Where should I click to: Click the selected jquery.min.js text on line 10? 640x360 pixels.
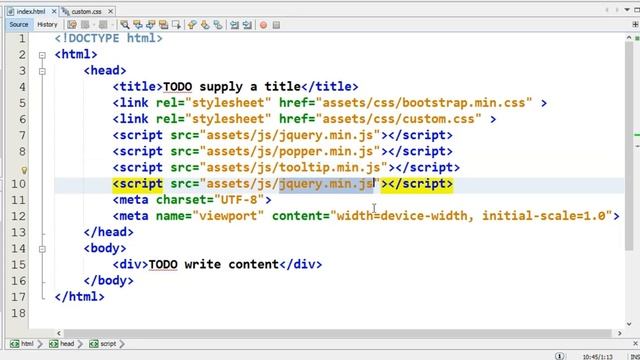(326, 184)
